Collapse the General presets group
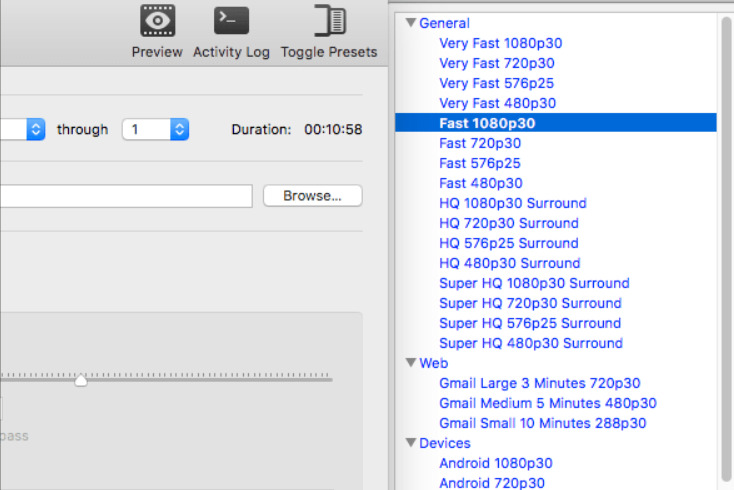Viewport: 734px width, 490px height. [x=411, y=22]
